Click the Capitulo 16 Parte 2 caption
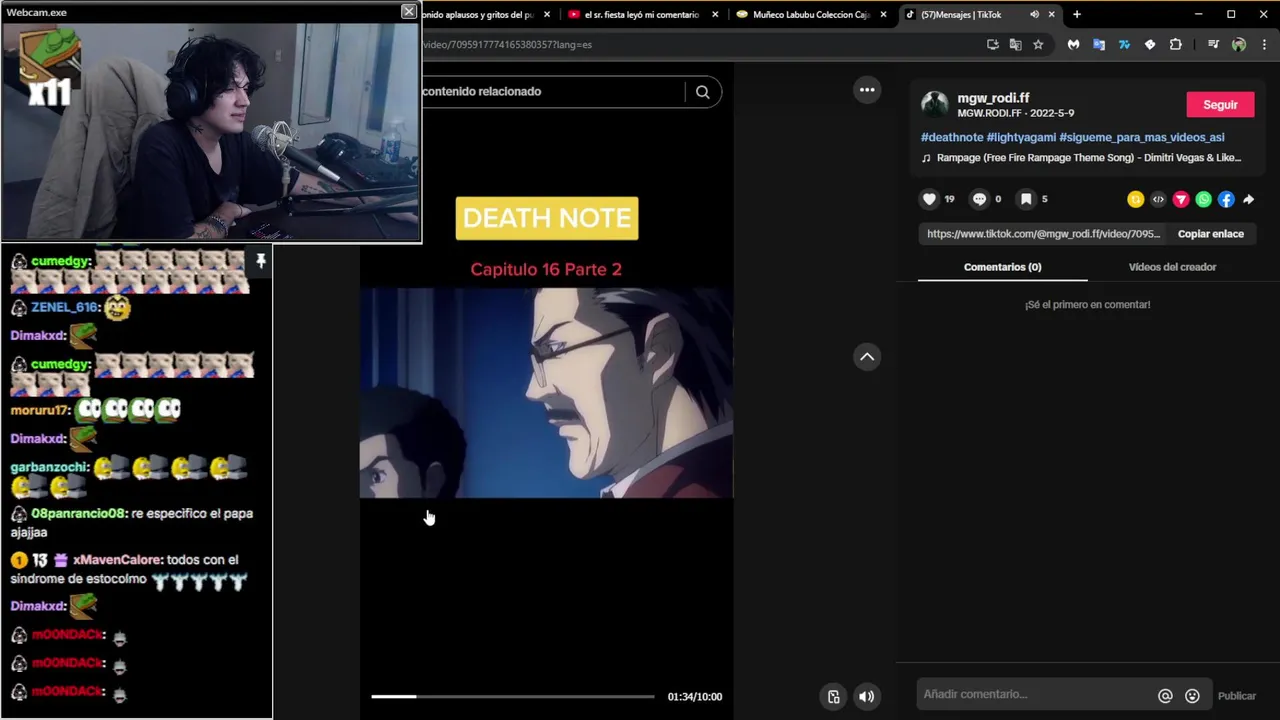Image resolution: width=1280 pixels, height=720 pixels. [546, 269]
